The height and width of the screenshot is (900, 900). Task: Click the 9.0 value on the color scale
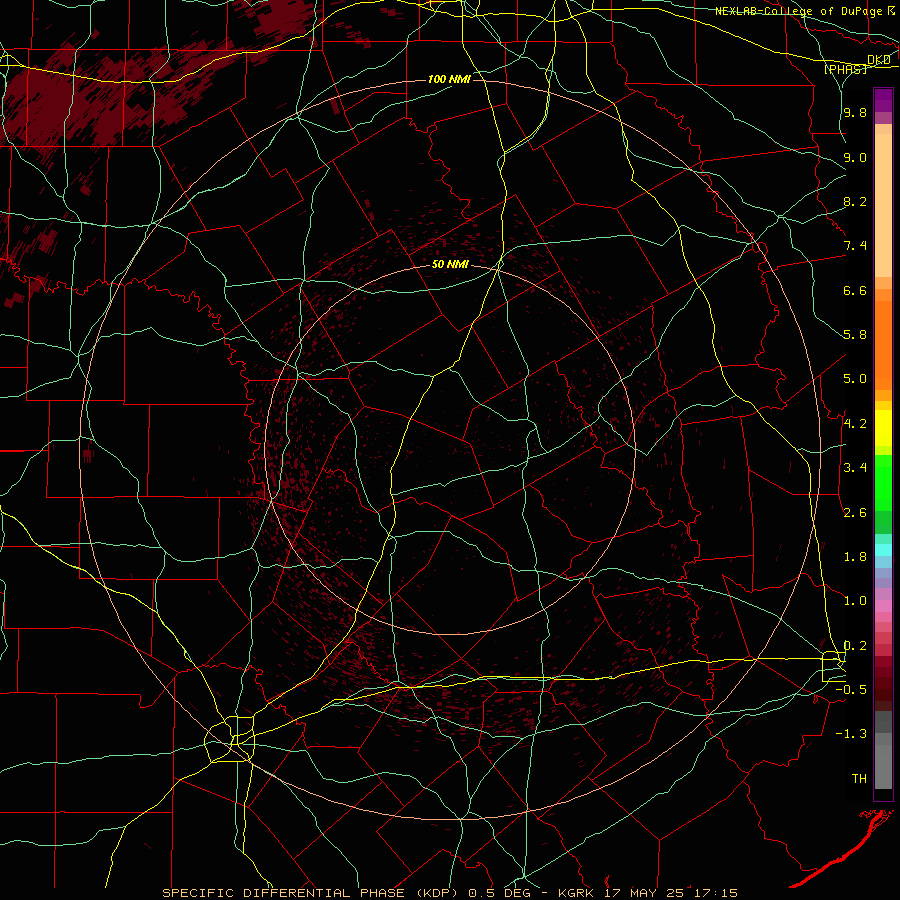click(855, 157)
